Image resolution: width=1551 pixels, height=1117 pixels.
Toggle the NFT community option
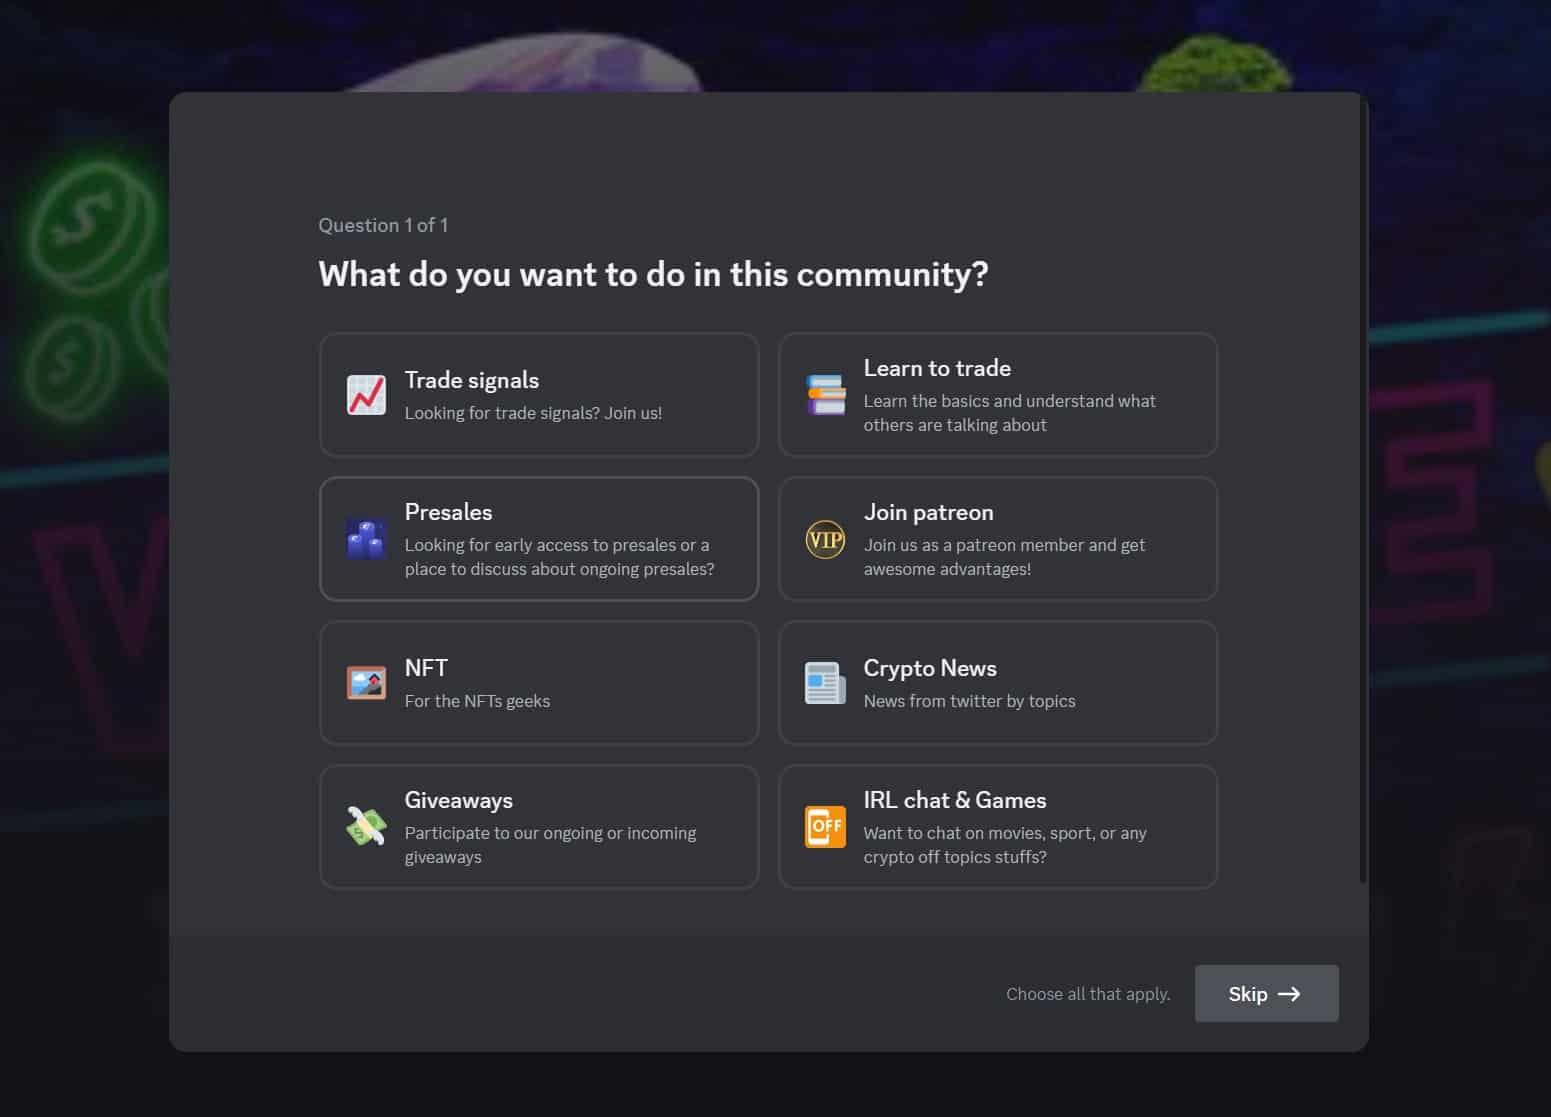(539, 683)
